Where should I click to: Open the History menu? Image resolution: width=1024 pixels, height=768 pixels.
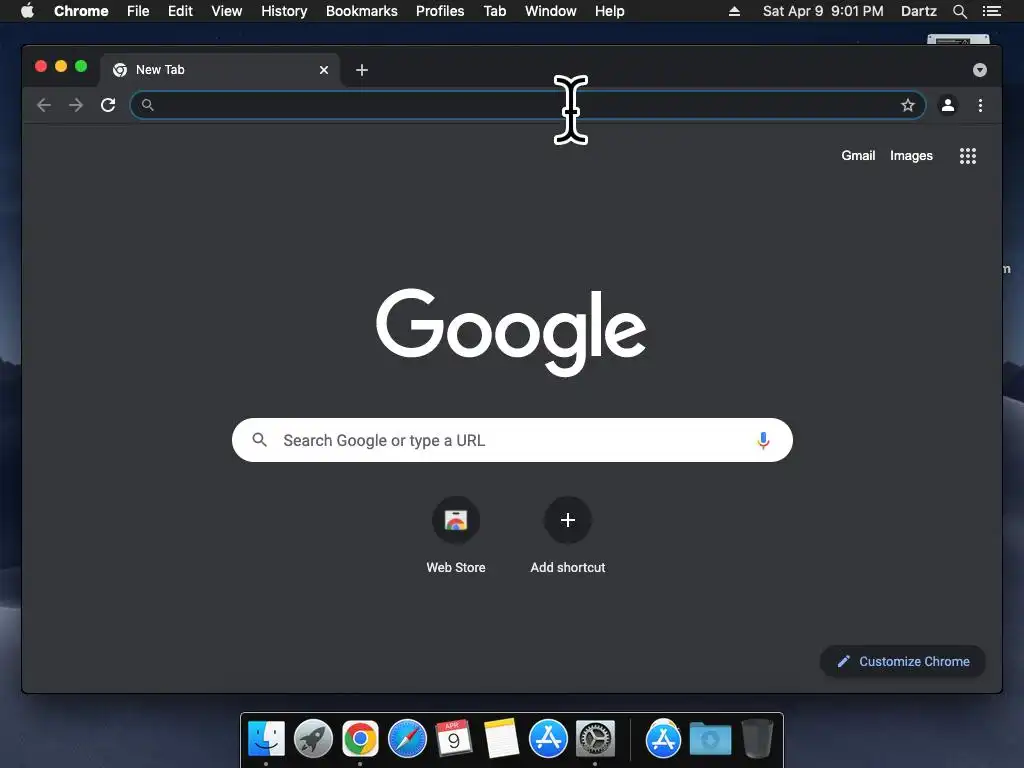click(284, 11)
